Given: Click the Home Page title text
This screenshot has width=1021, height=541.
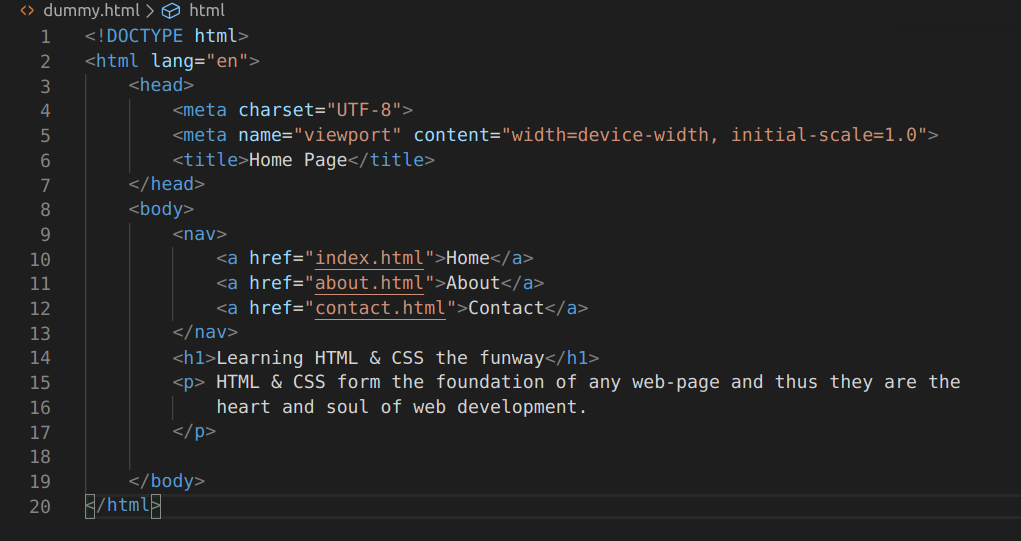Looking at the screenshot, I should click(x=298, y=160).
